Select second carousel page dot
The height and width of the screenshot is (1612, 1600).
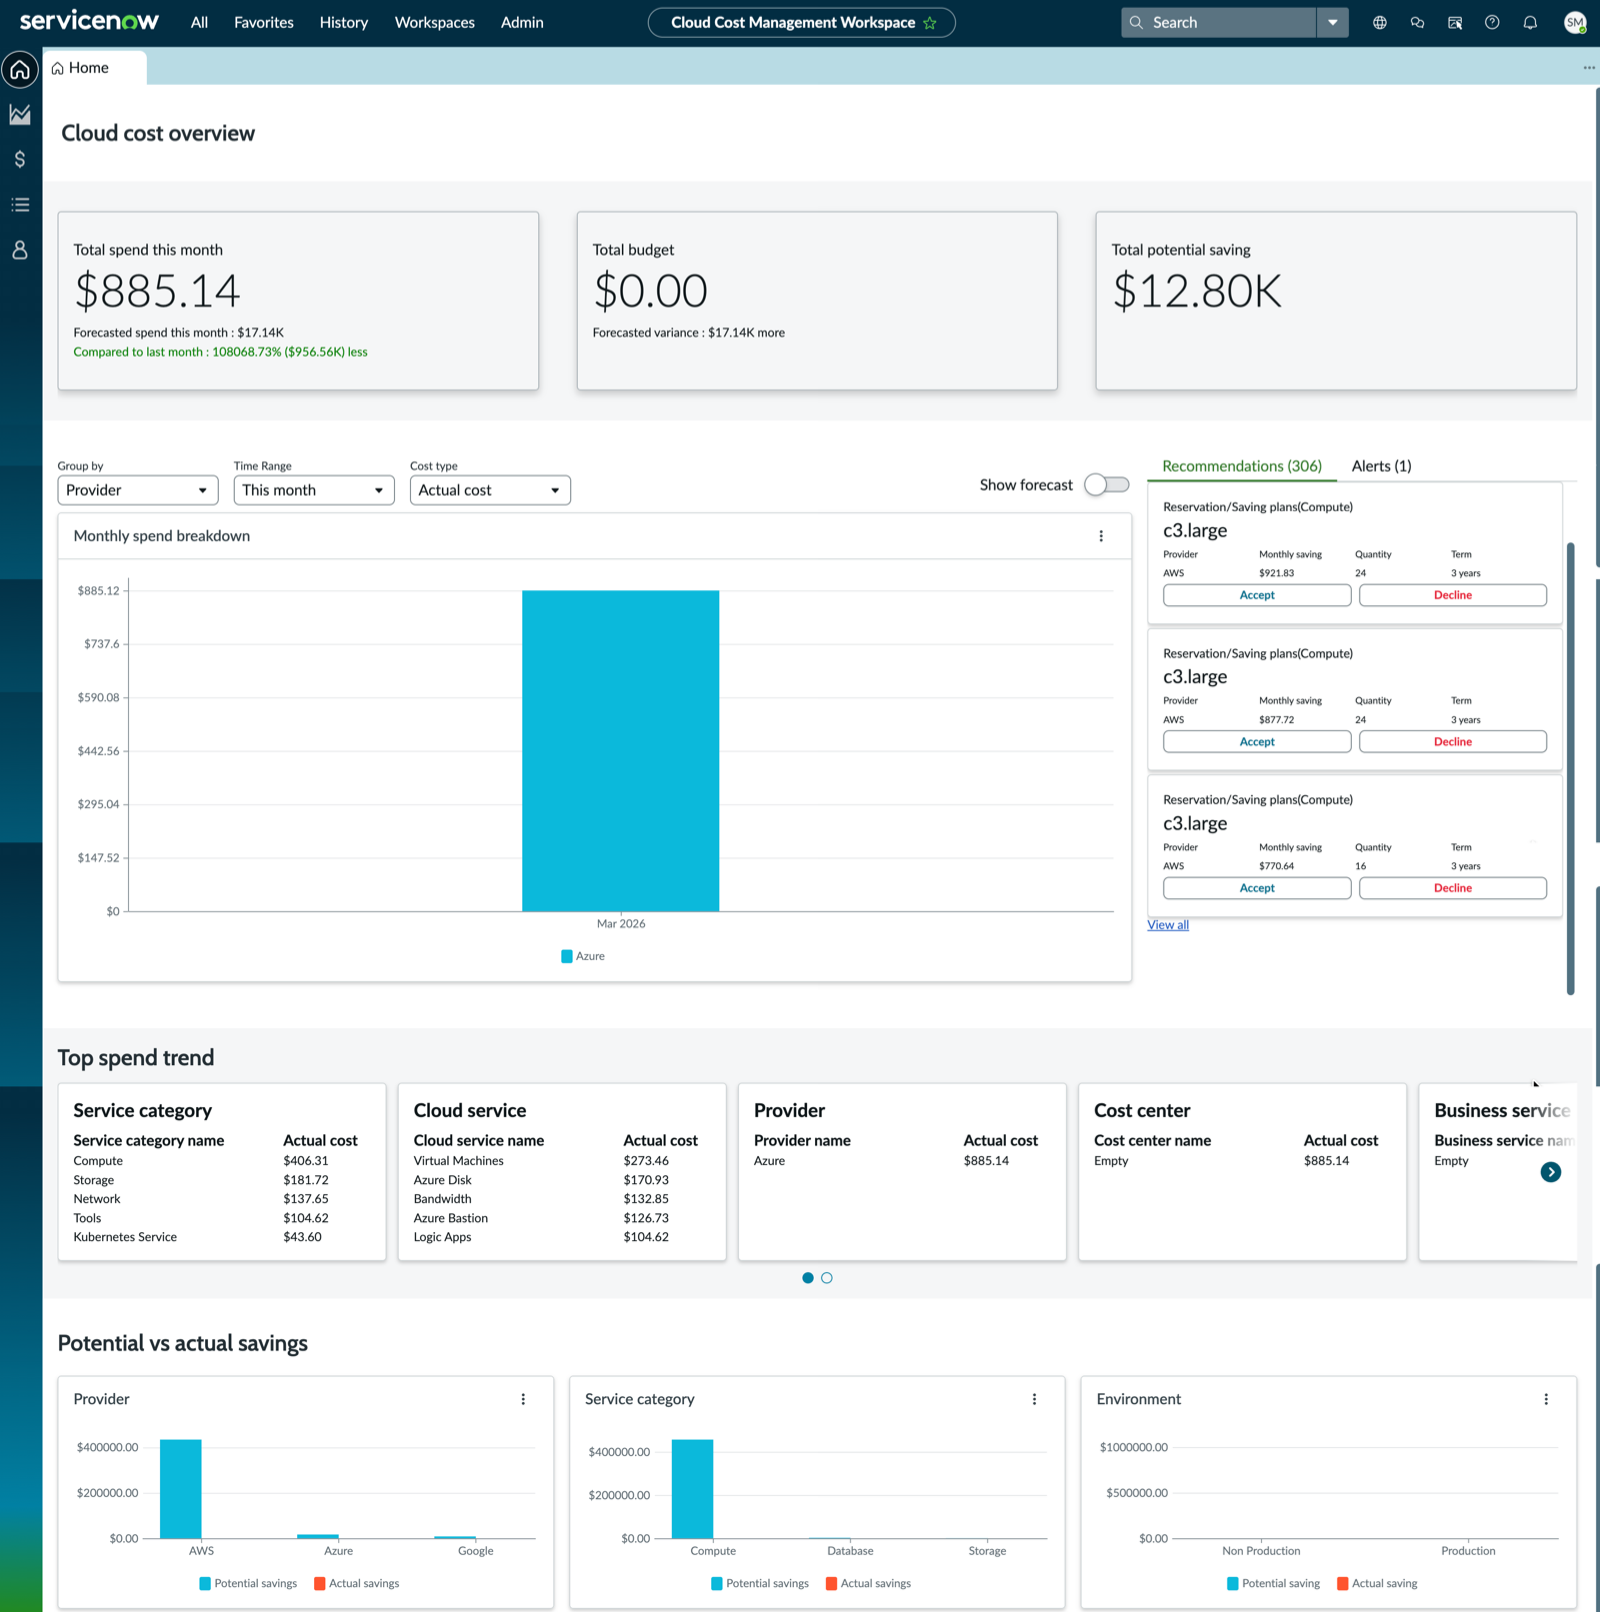[x=827, y=1278]
